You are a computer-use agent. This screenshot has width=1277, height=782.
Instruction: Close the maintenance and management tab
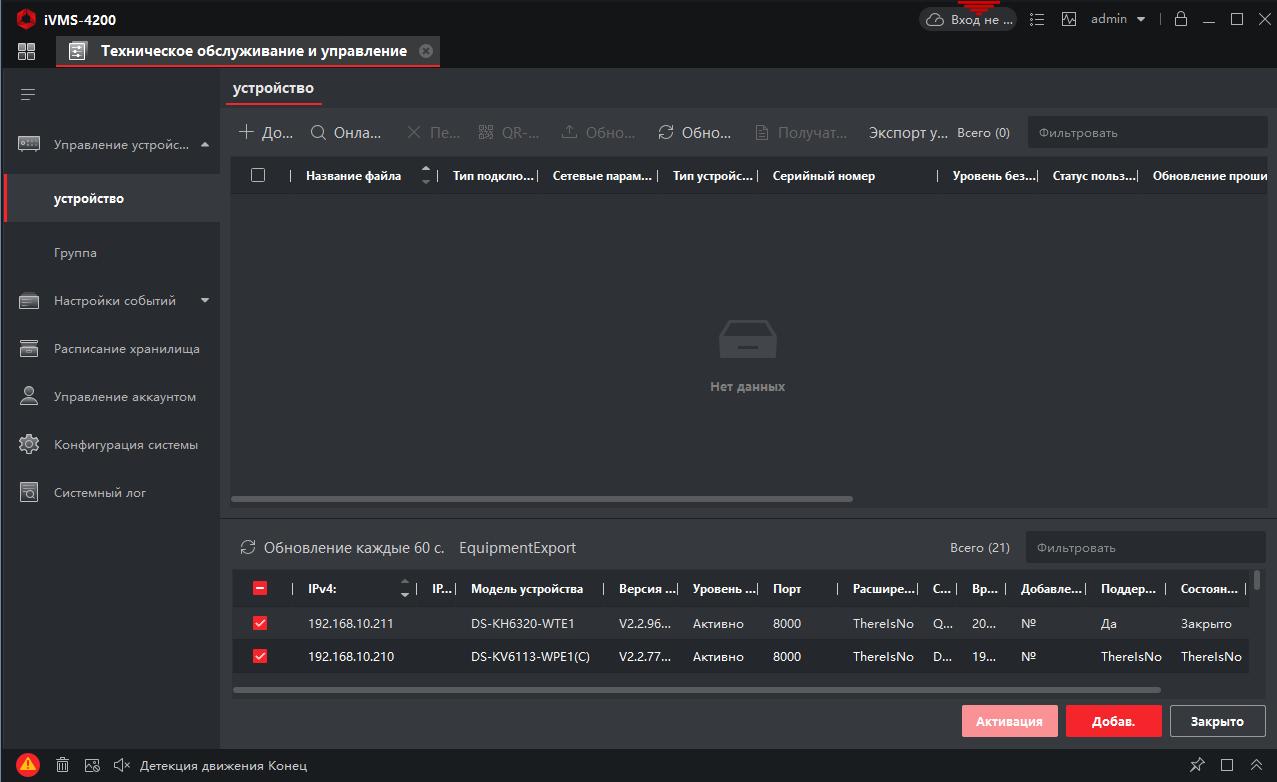[426, 51]
